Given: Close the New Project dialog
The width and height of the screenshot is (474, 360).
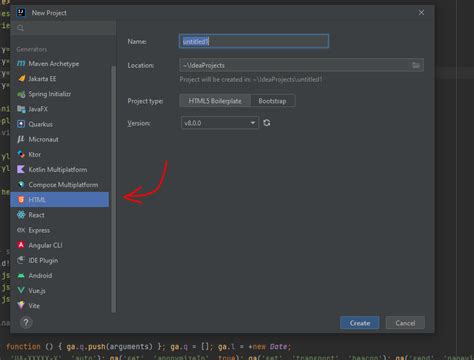Looking at the screenshot, I should click(x=421, y=13).
